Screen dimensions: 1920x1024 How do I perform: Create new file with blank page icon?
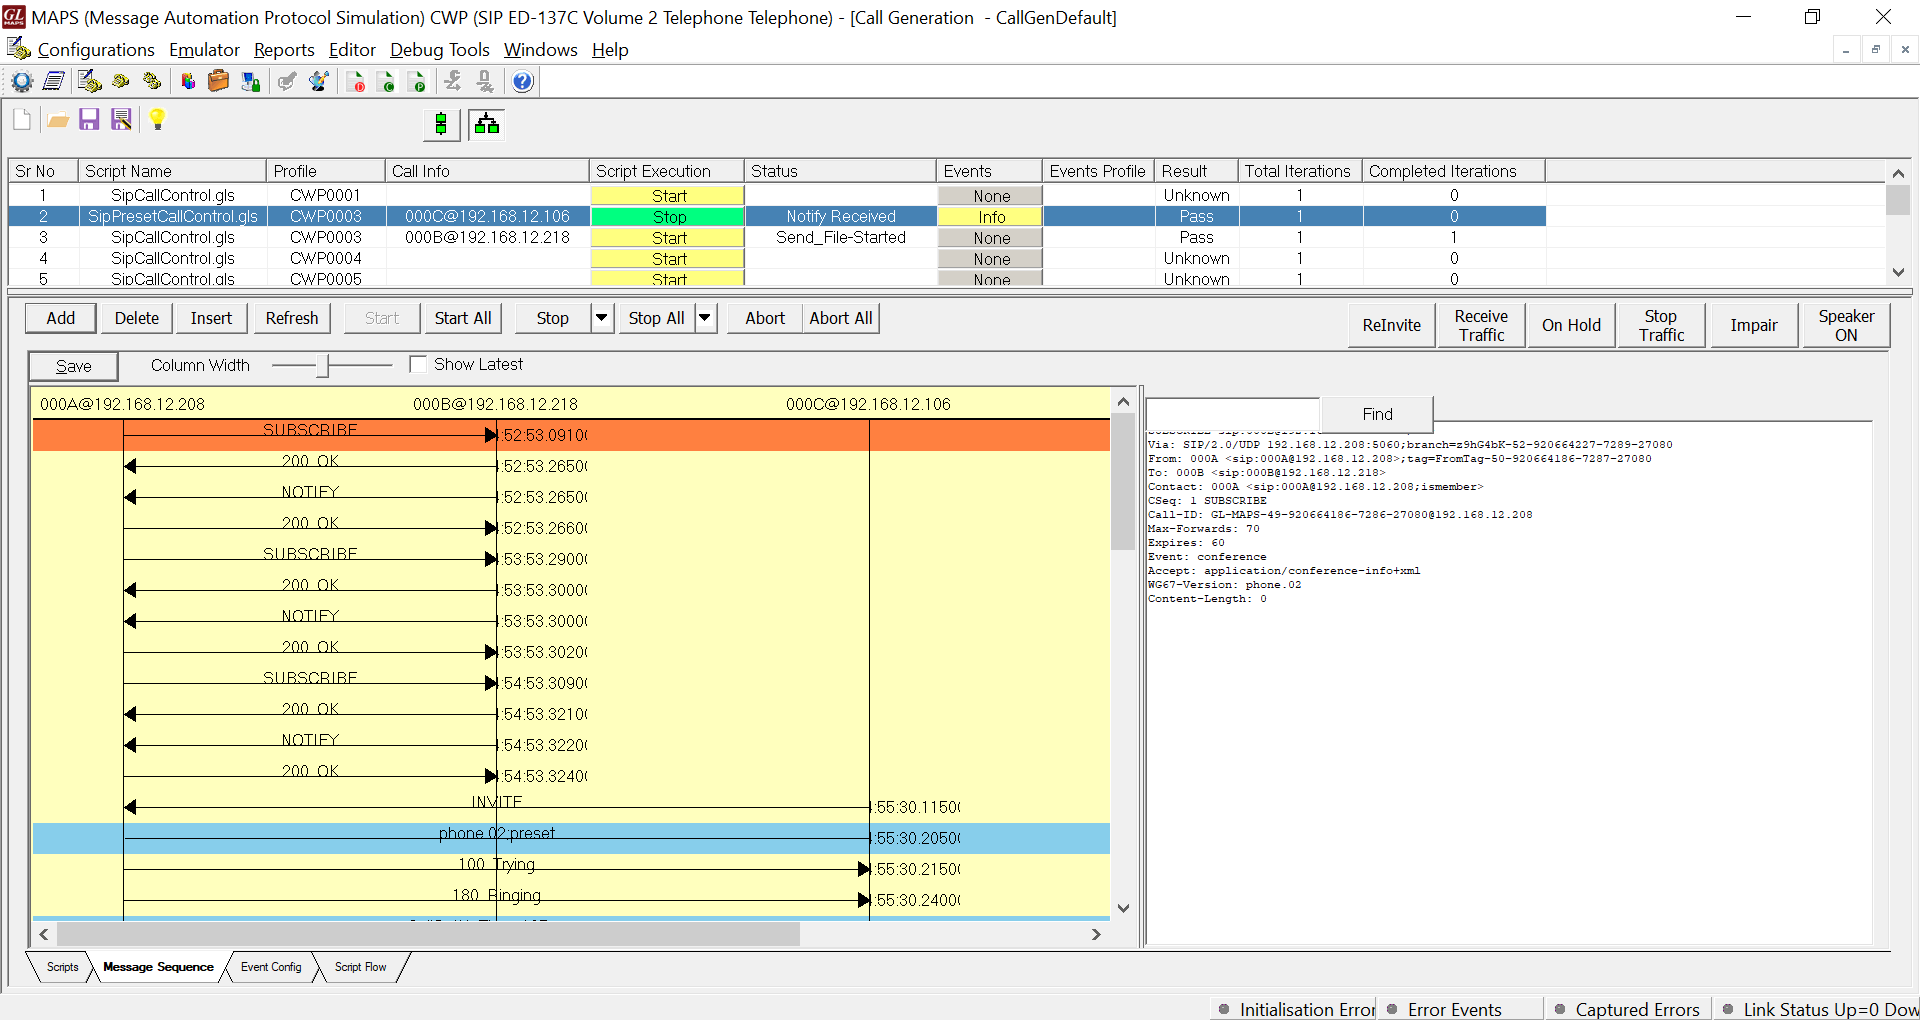(22, 120)
